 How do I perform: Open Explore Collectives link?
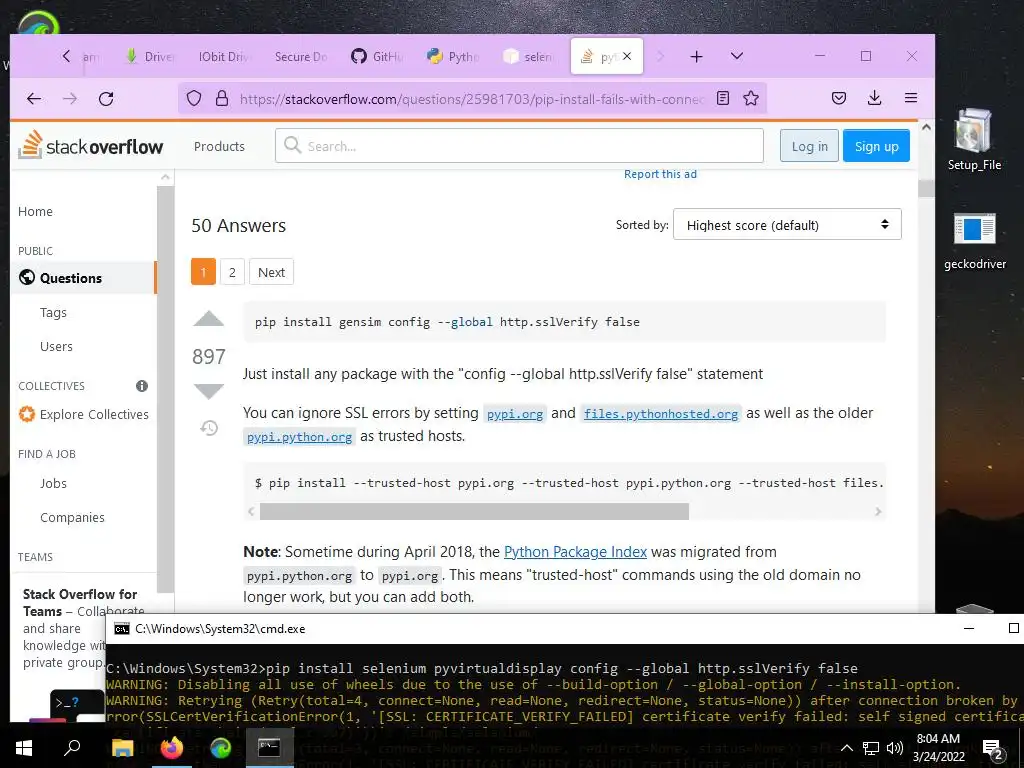pos(84,415)
